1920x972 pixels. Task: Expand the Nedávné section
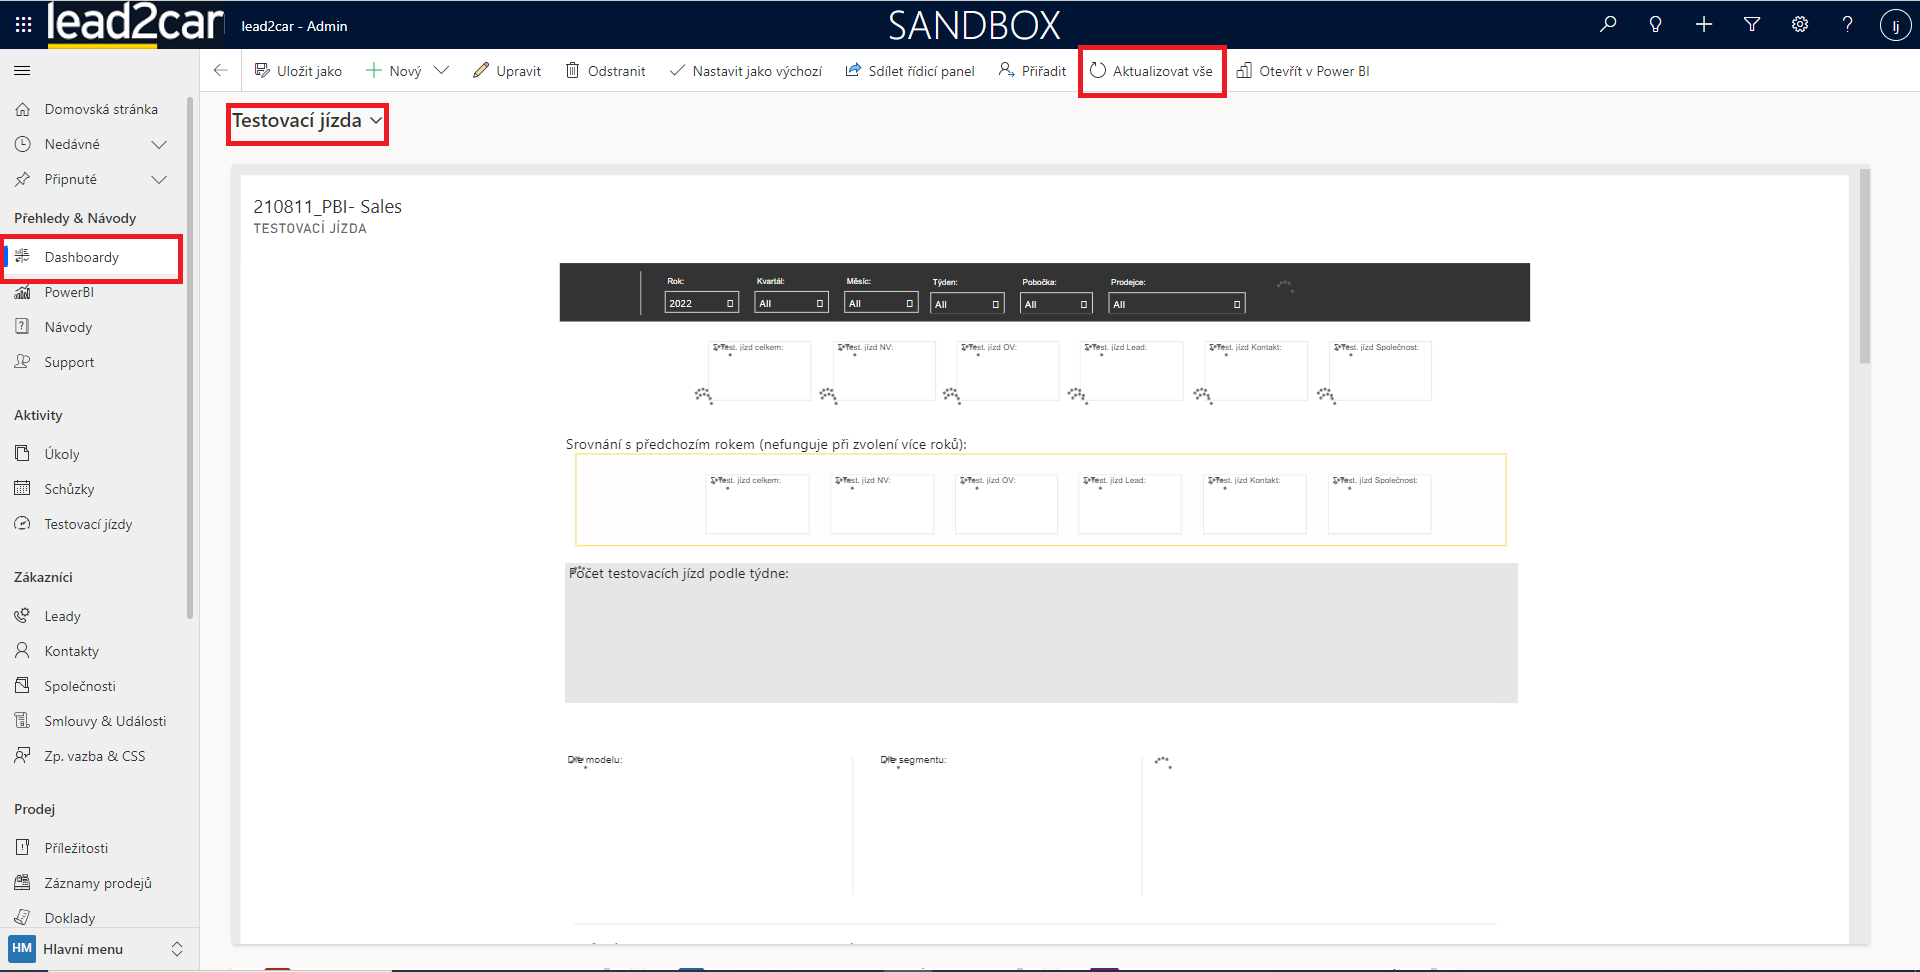[x=158, y=145]
